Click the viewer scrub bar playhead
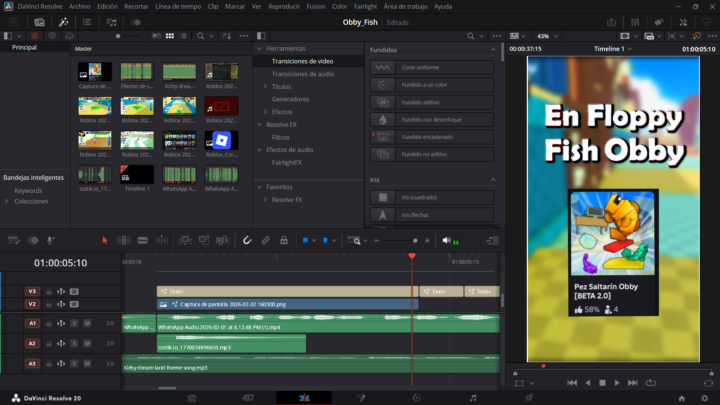The height and width of the screenshot is (405, 720). click(x=543, y=366)
